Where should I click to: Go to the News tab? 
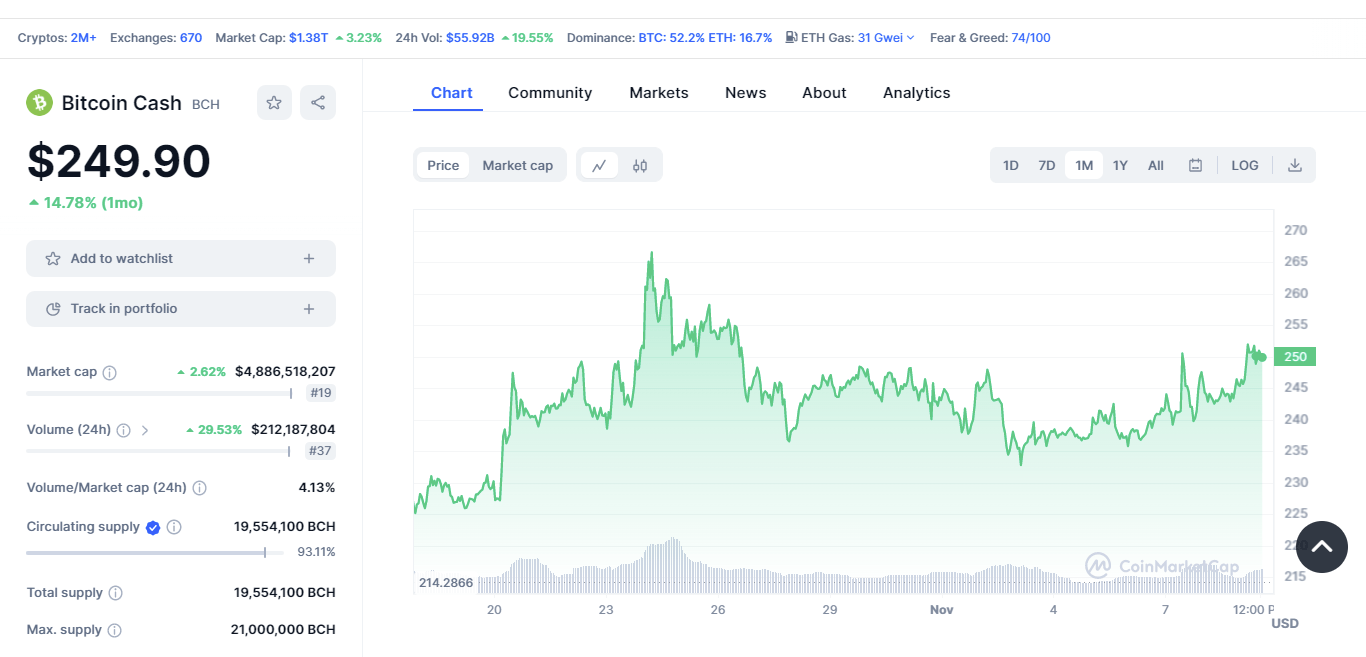click(x=746, y=93)
